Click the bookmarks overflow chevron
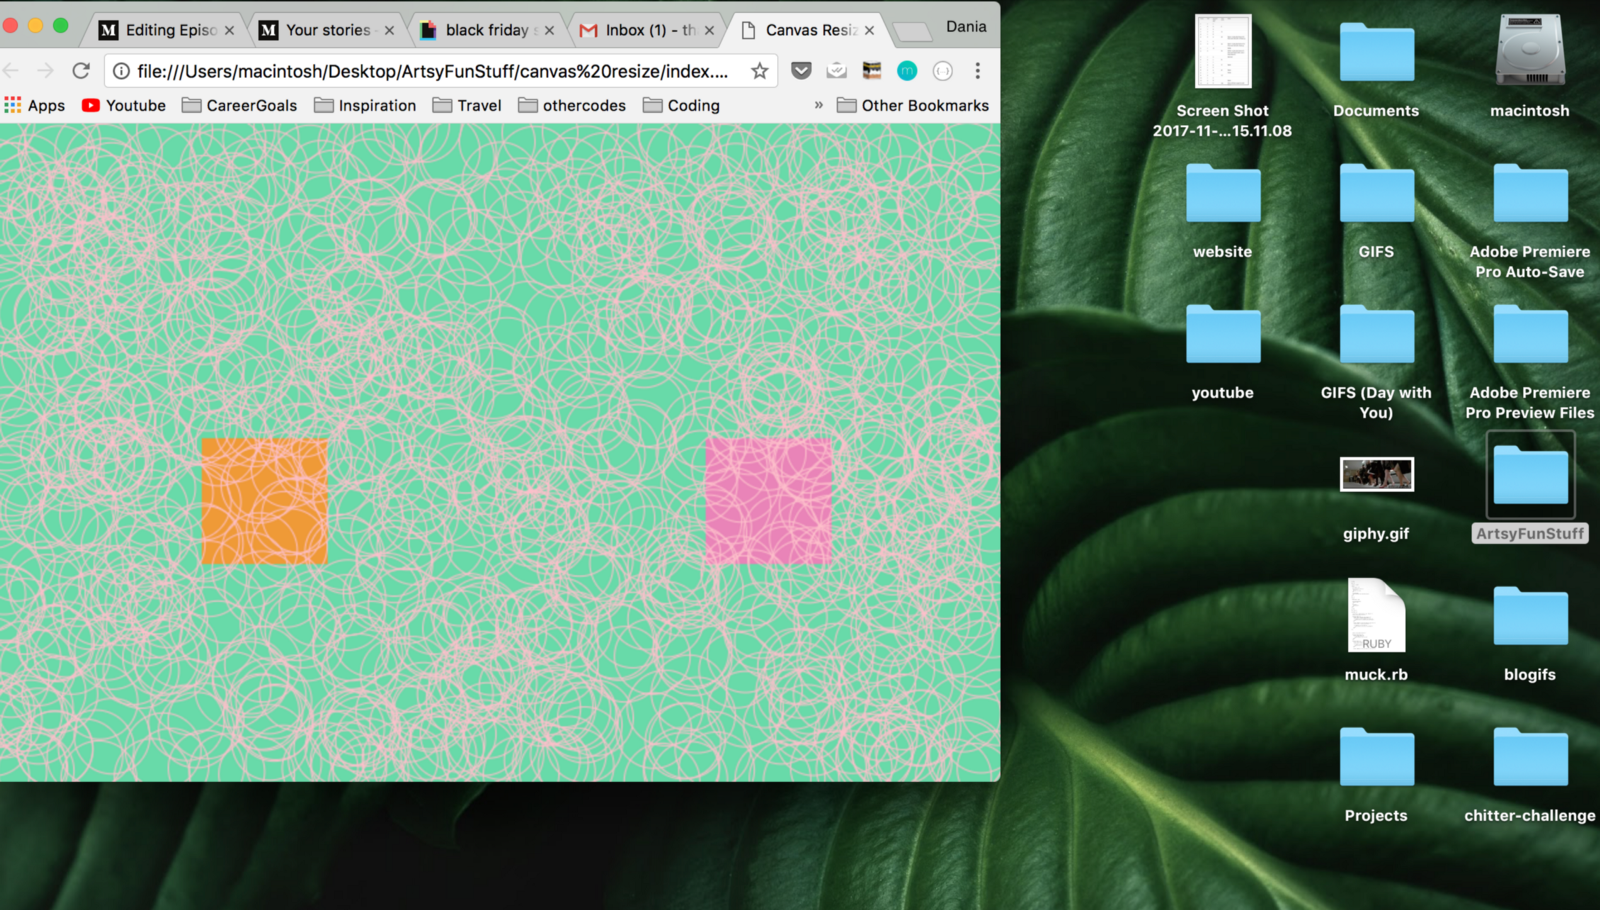Image resolution: width=1600 pixels, height=910 pixels. [x=817, y=105]
